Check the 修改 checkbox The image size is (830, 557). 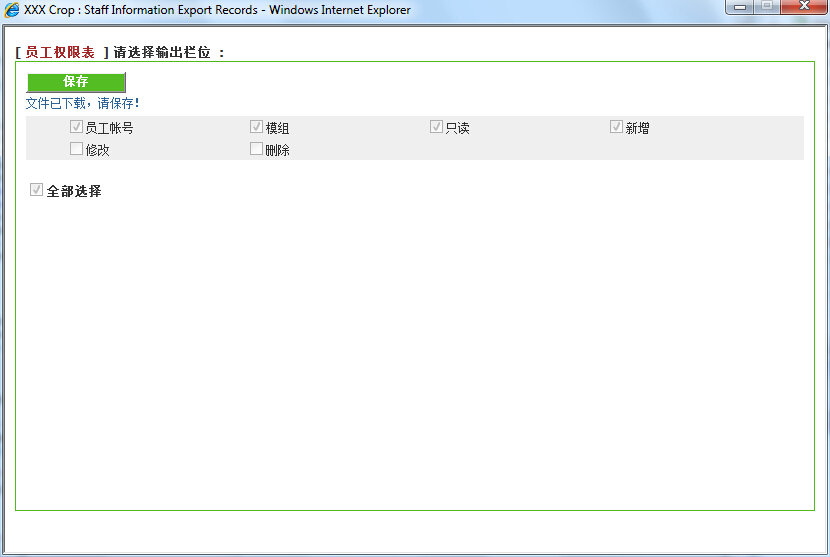coord(76,149)
